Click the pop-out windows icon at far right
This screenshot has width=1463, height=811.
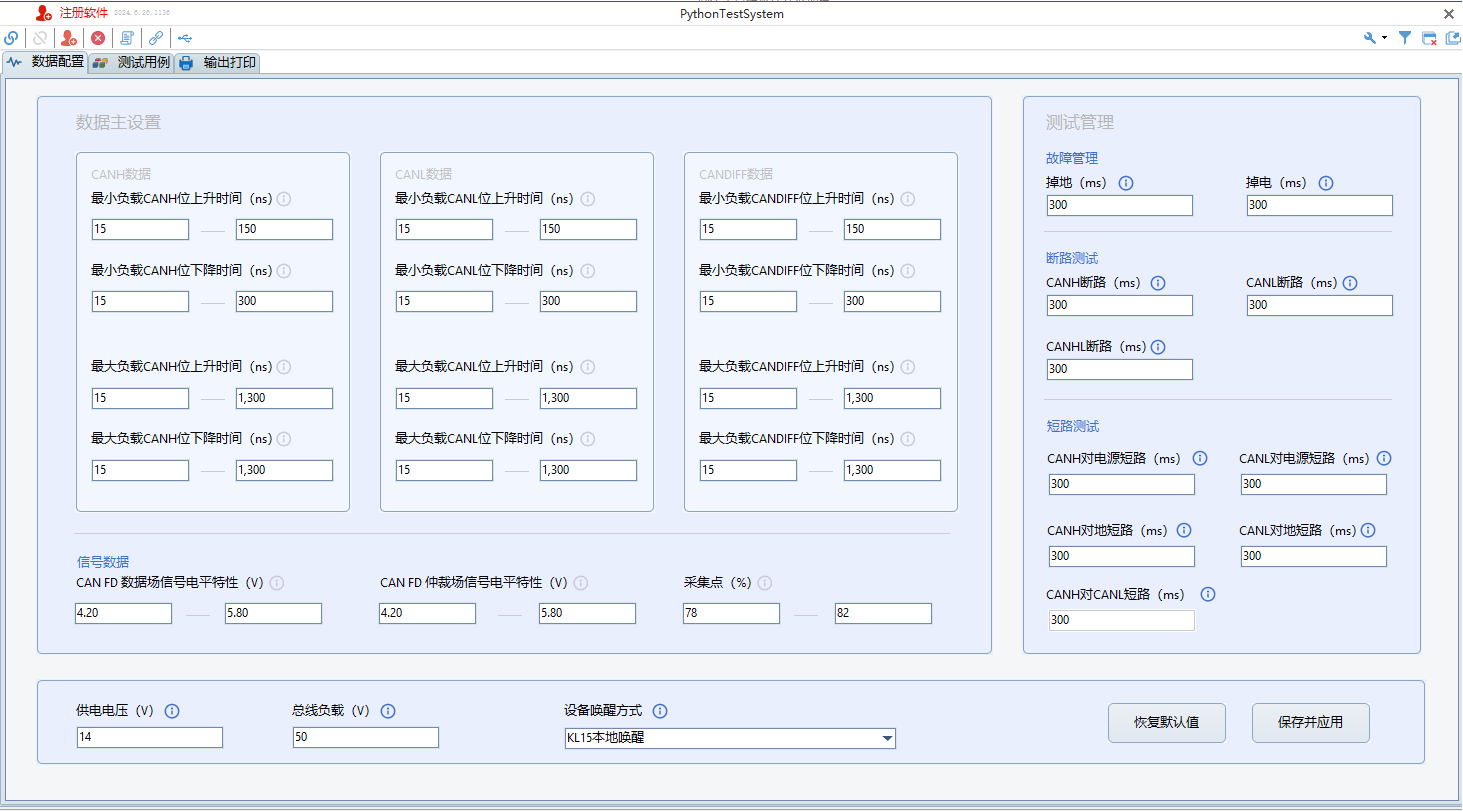pyautogui.click(x=1454, y=38)
